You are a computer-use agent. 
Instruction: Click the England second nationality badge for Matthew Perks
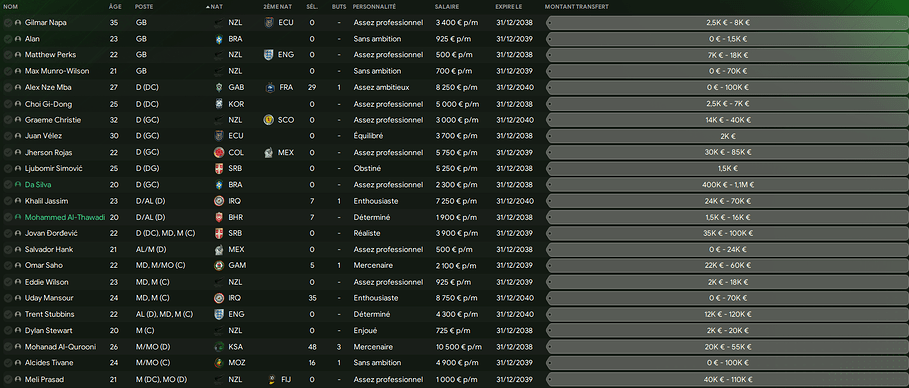268,55
